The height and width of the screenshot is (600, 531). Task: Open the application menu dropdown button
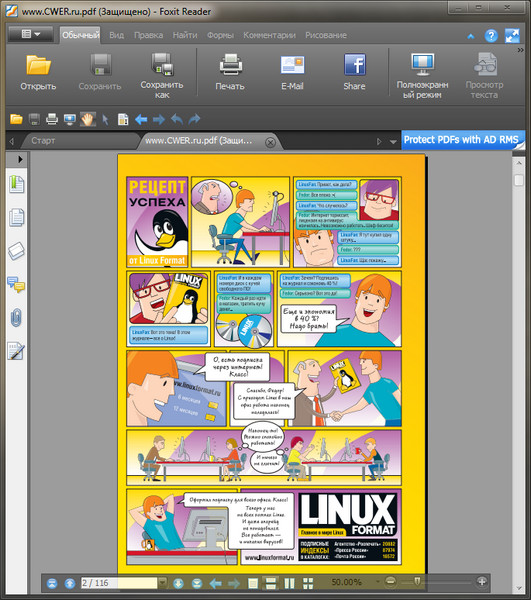[x=31, y=34]
